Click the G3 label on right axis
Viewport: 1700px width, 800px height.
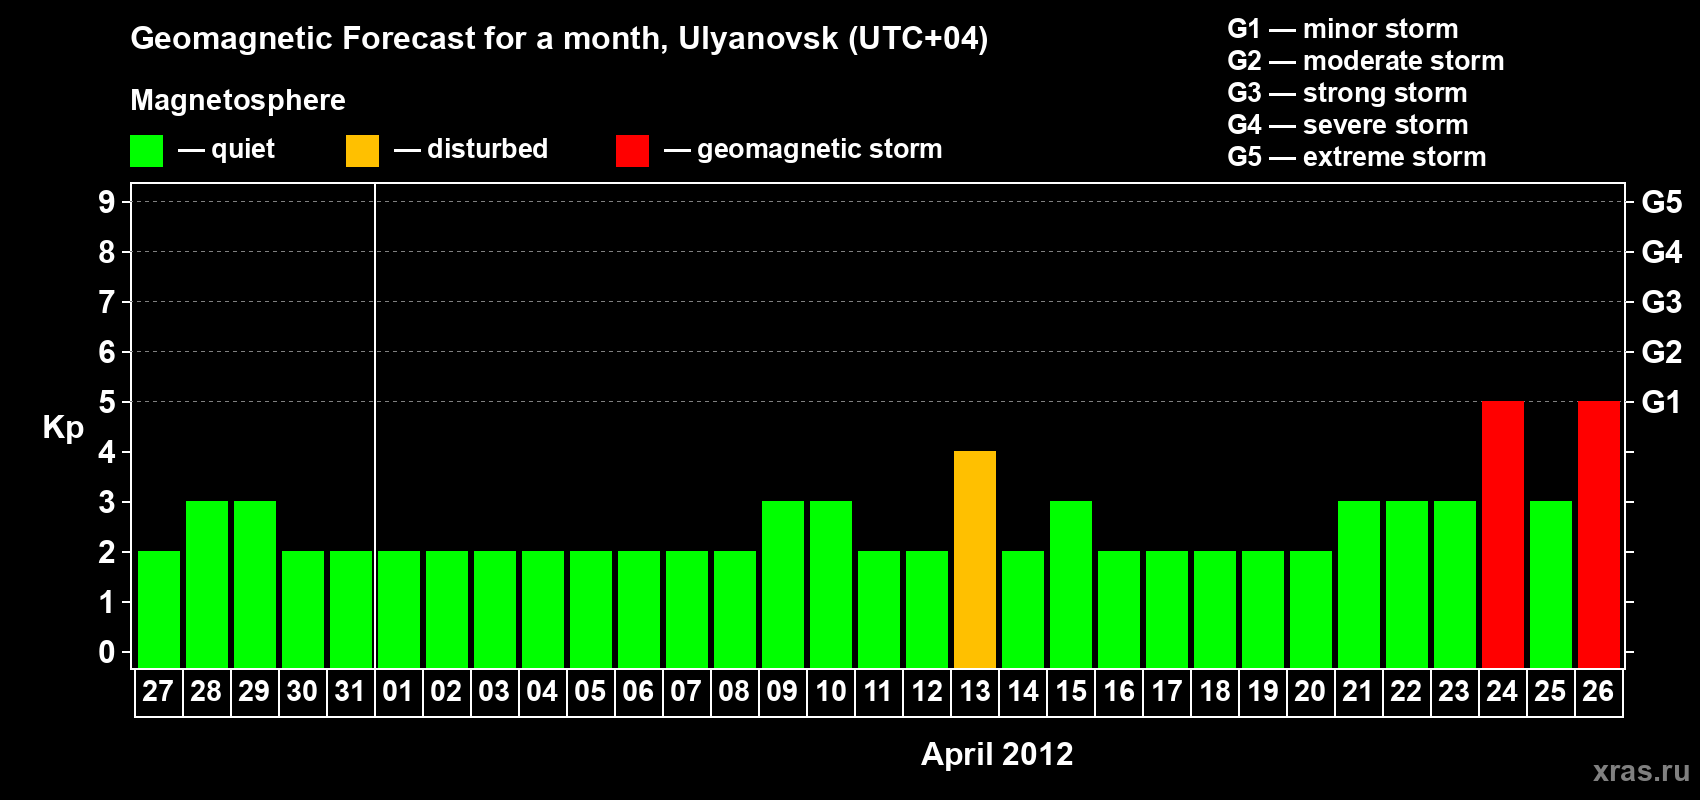(x=1662, y=302)
